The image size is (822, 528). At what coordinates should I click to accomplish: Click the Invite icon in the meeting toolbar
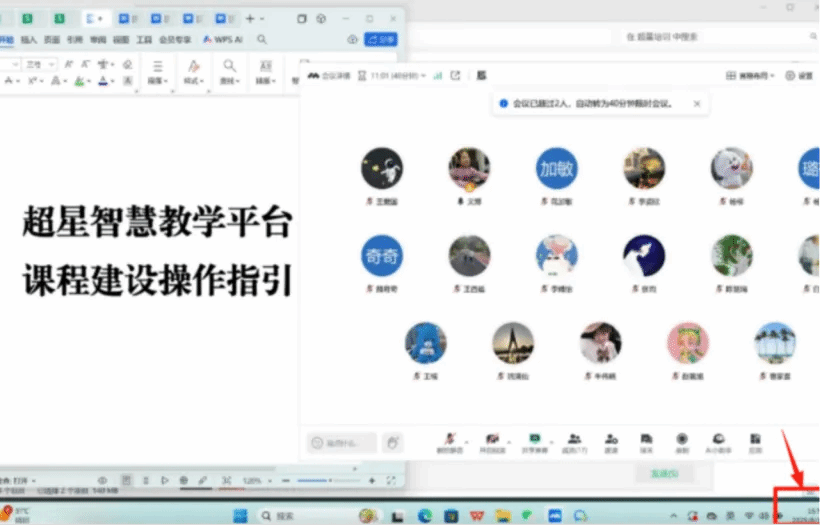tap(610, 441)
